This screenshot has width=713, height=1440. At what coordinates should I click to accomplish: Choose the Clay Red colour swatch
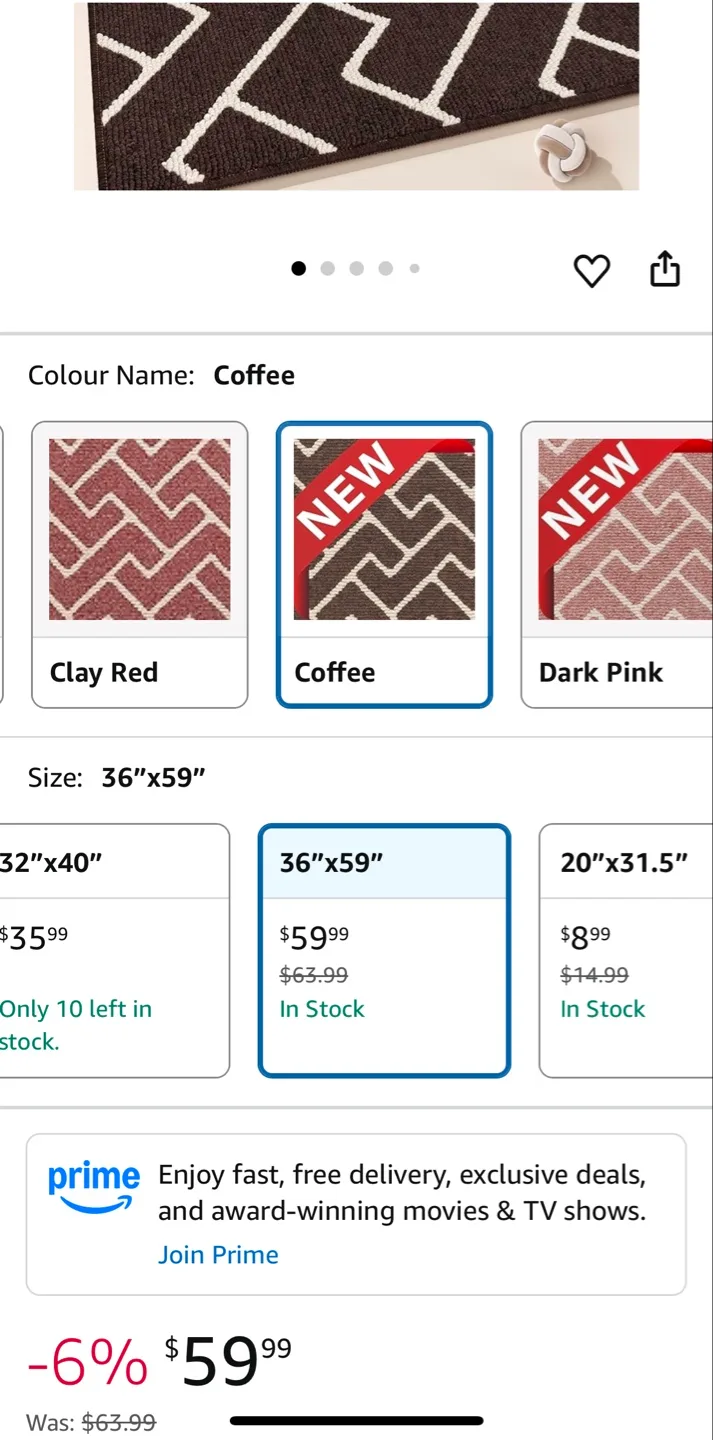(139, 563)
